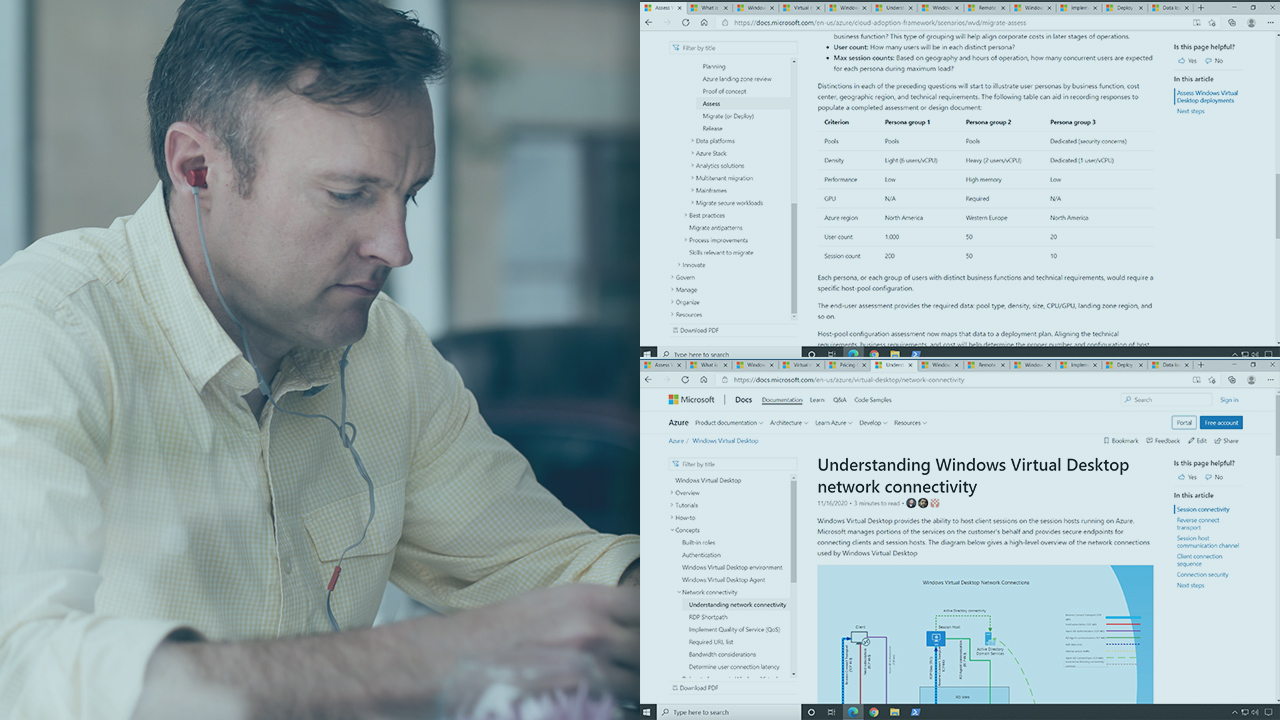Click the Bookmark icon on the article
Screen dimensions: 1280x720
[1106, 441]
